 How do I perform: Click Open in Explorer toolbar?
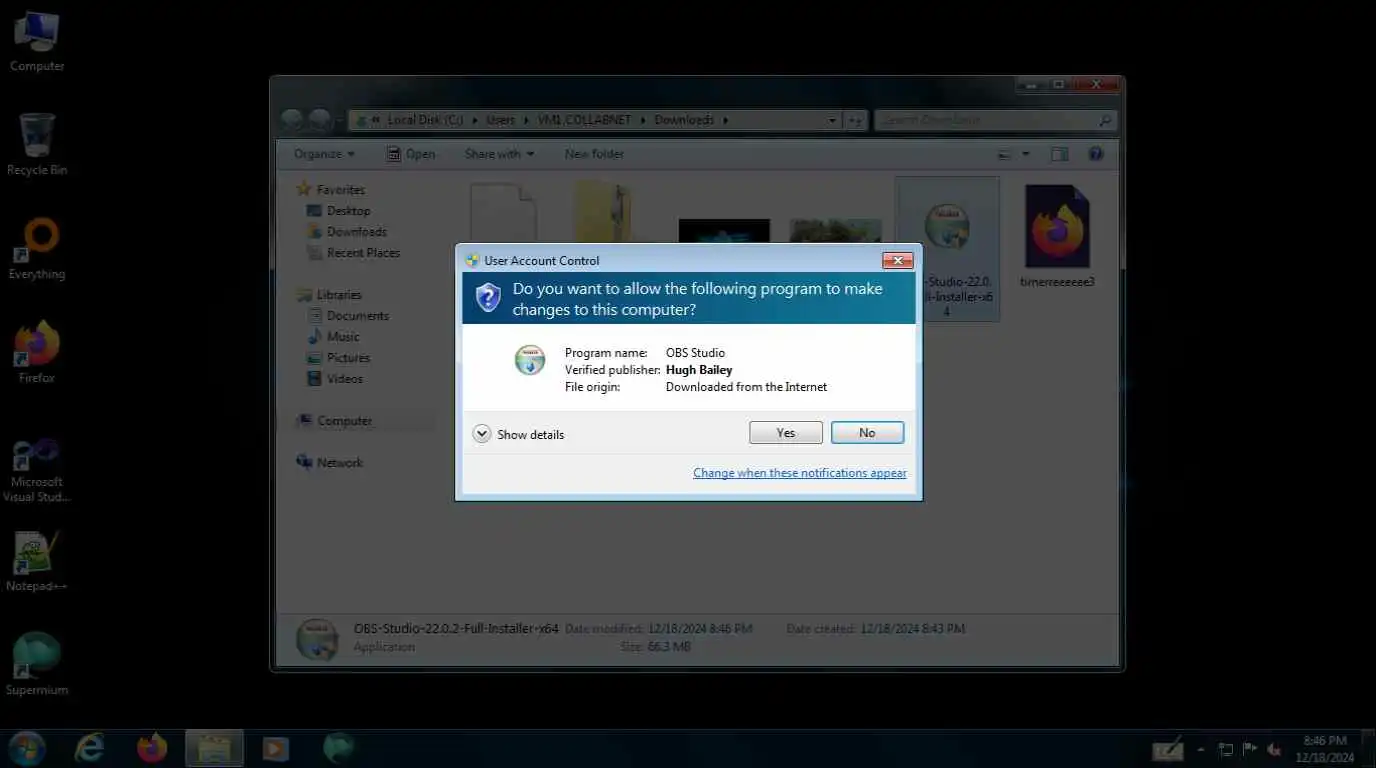click(x=411, y=154)
